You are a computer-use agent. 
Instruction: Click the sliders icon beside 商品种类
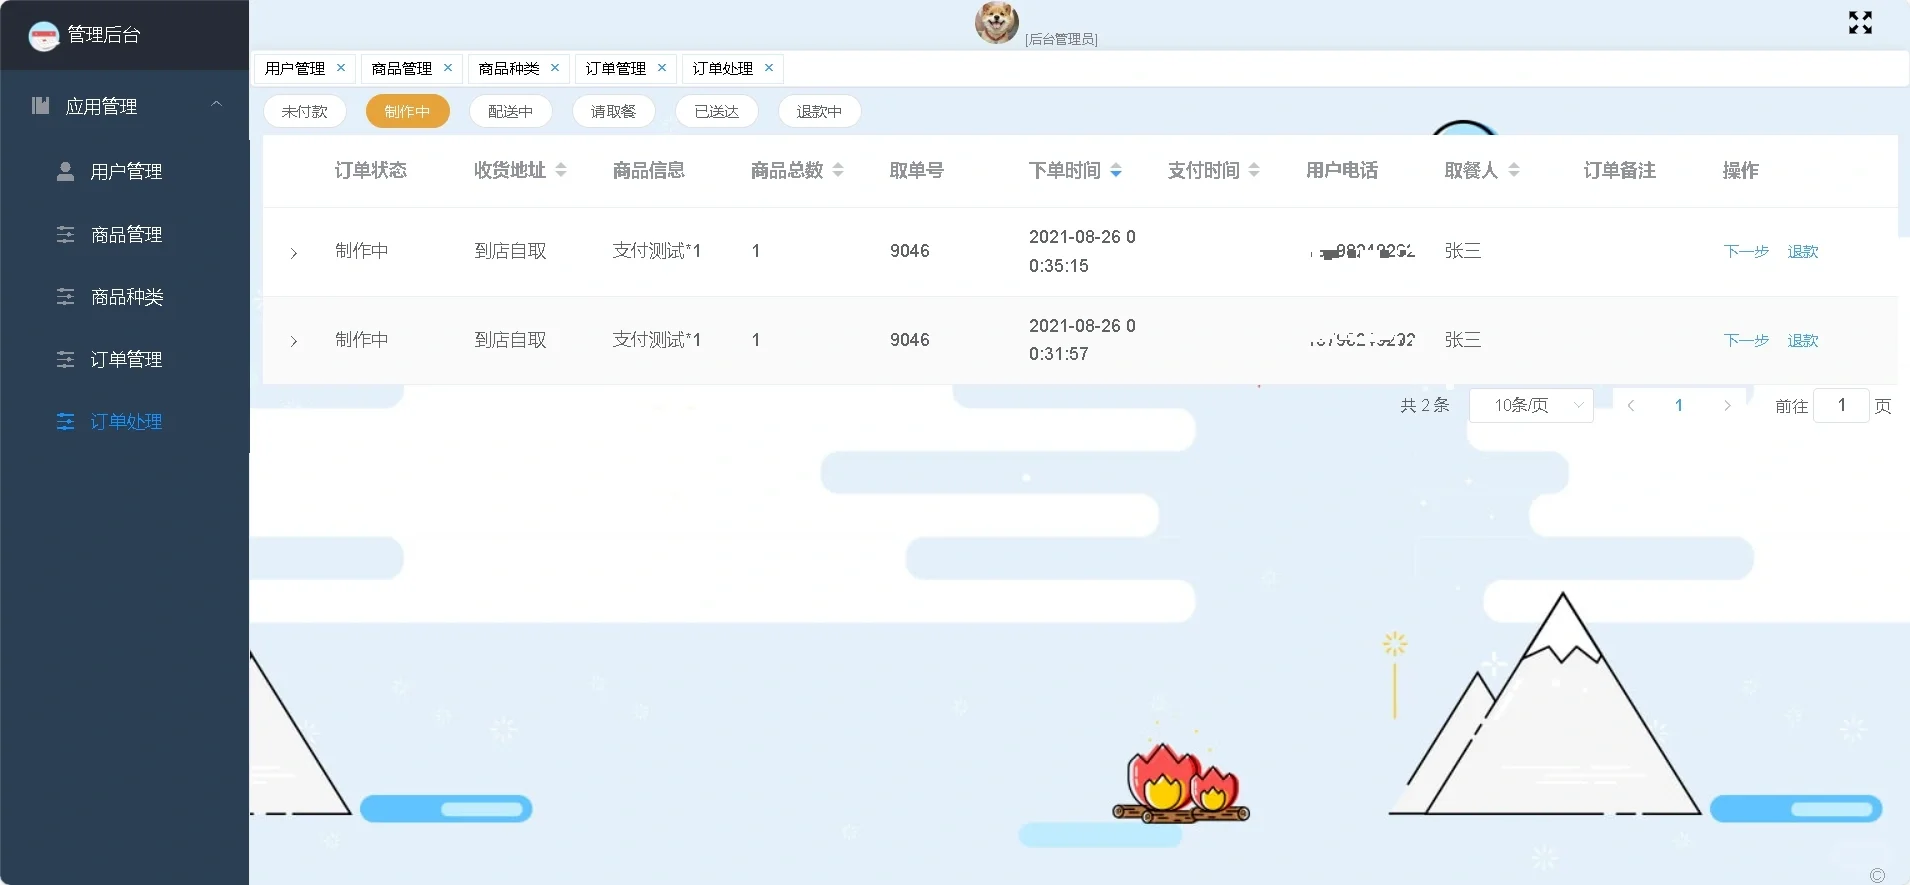point(65,297)
